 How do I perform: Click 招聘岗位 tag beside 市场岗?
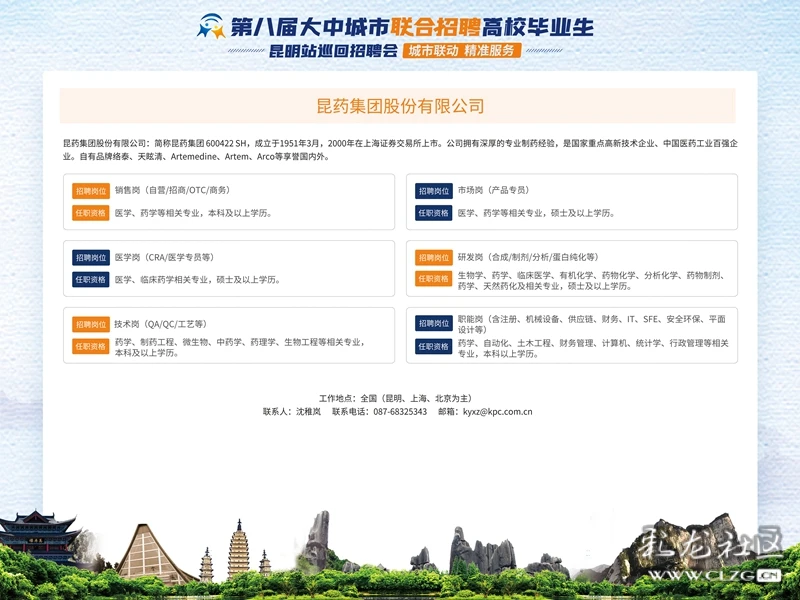coord(434,191)
